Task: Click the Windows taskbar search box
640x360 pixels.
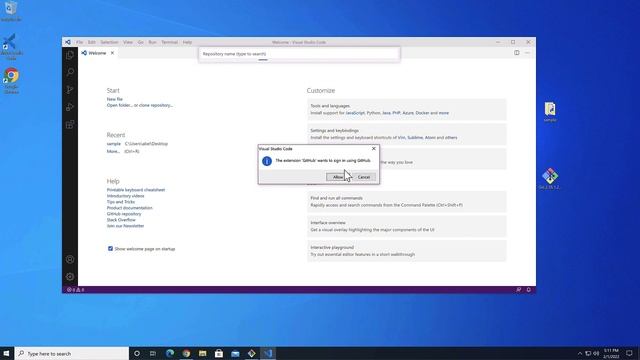Action: 72,353
